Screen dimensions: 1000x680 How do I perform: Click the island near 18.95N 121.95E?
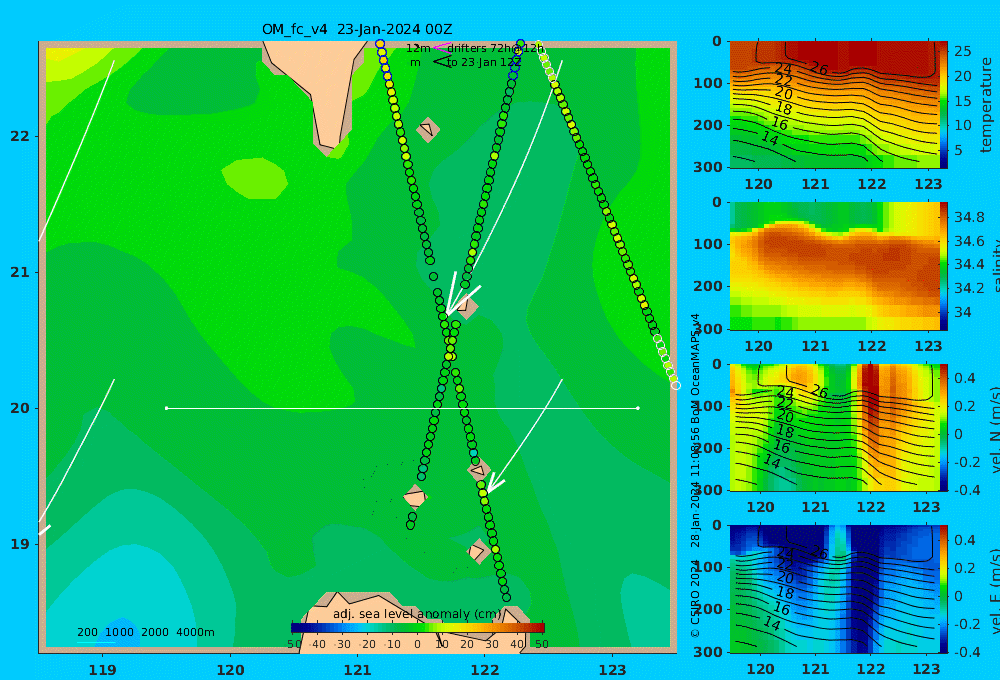click(x=479, y=551)
